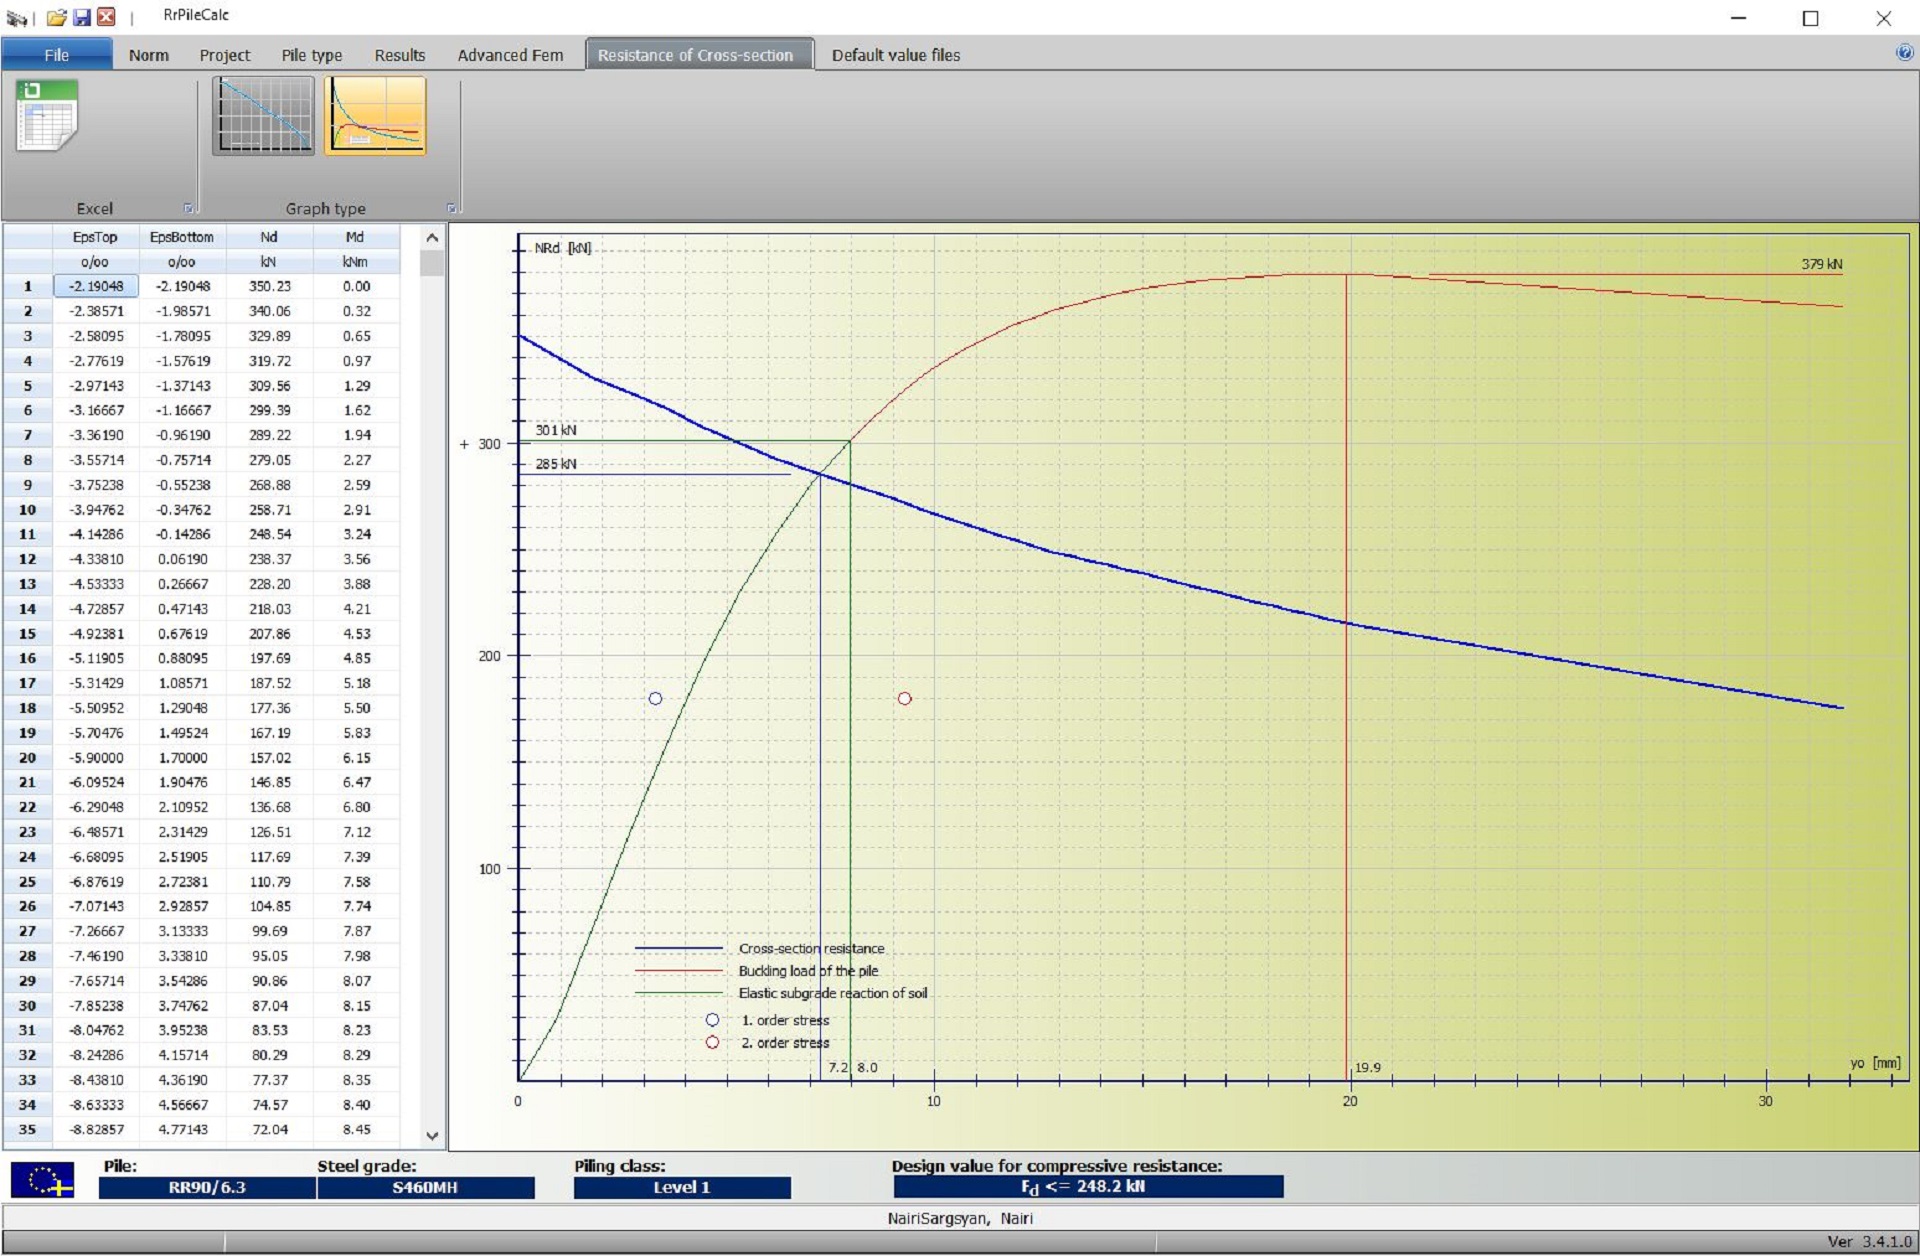Click the 379 kN label on graph
Image resolution: width=1920 pixels, height=1256 pixels.
(x=1821, y=264)
